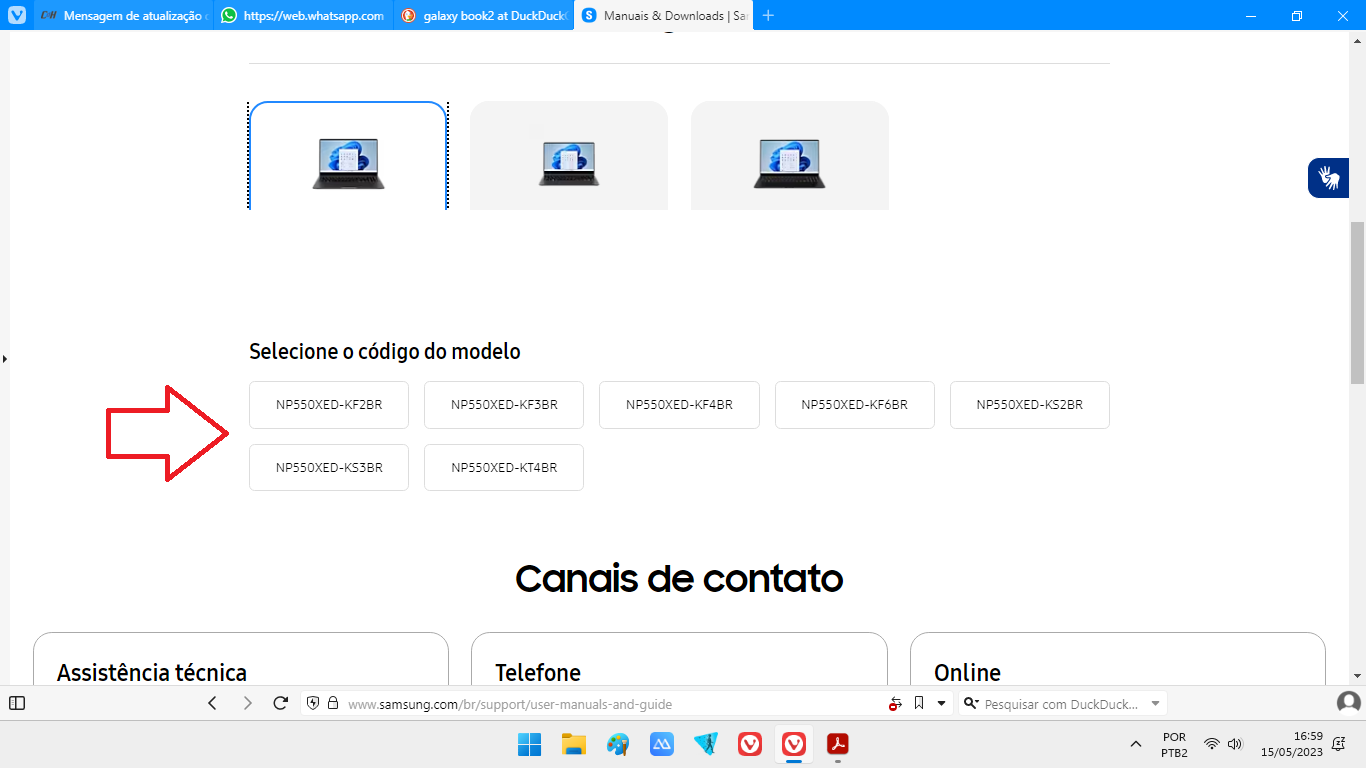Open the Vivaldi menu icon
The height and width of the screenshot is (768, 1366).
point(17,16)
